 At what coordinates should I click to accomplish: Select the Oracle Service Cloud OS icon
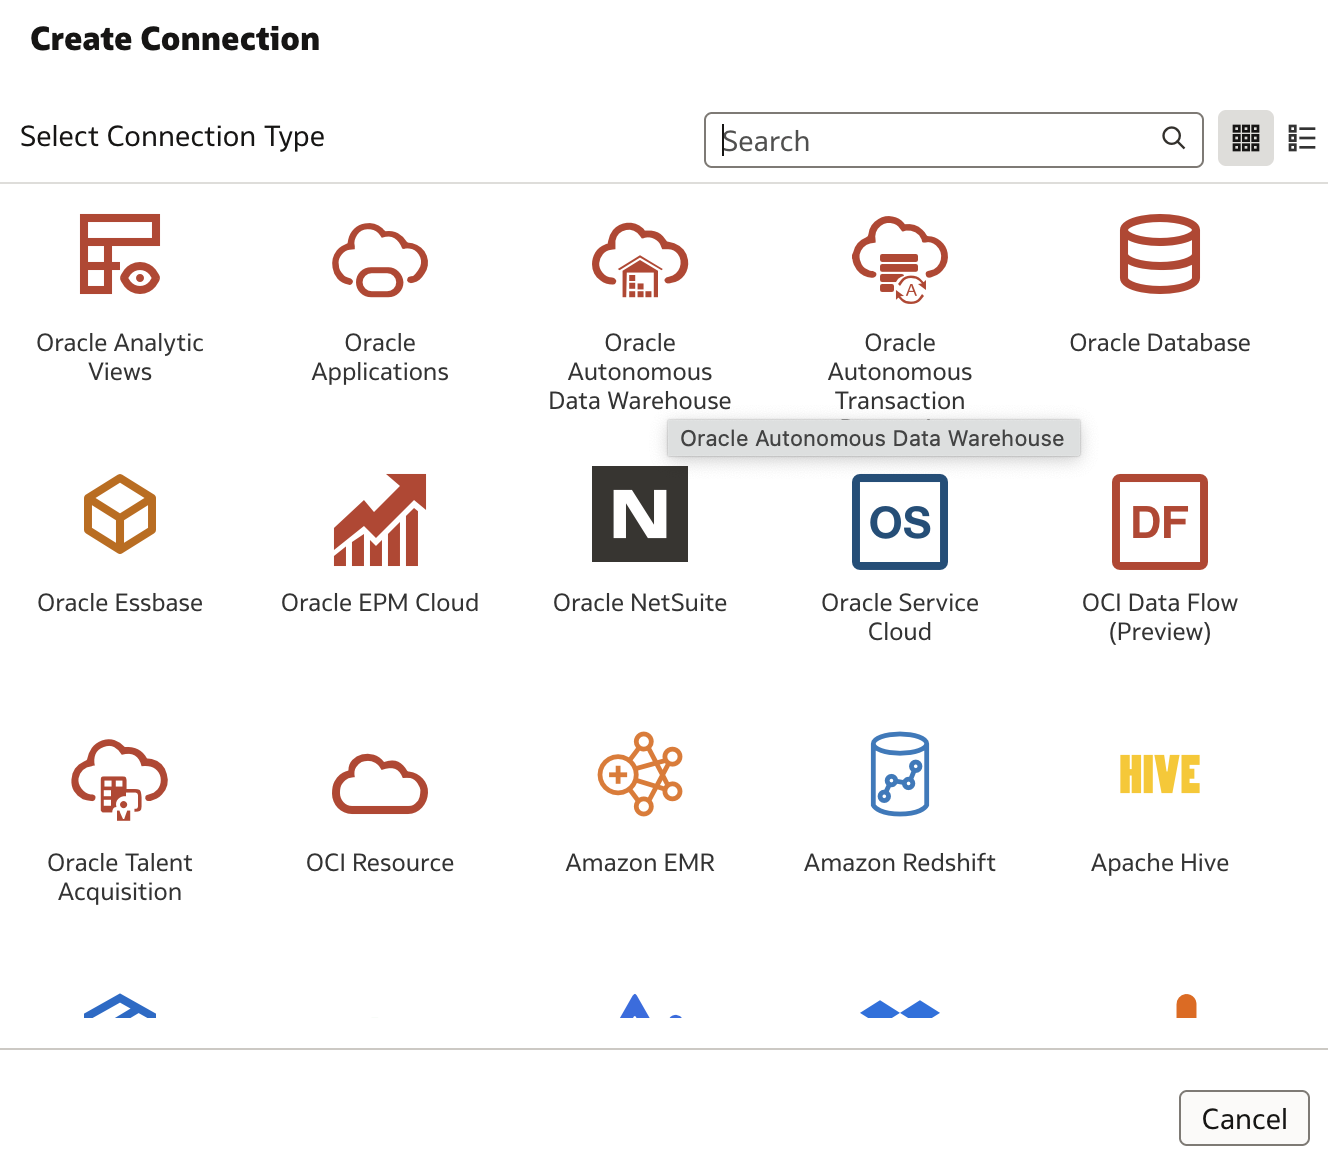tap(900, 522)
